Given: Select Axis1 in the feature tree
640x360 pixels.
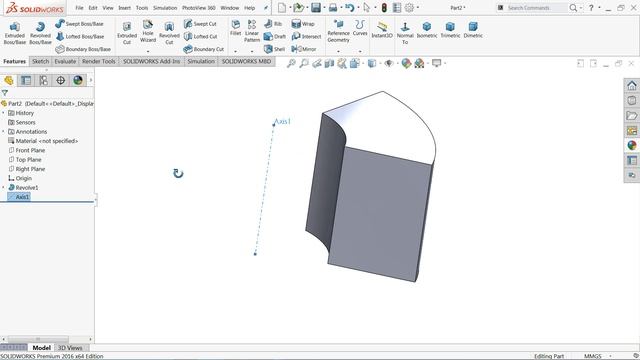Looking at the screenshot, I should click(x=19, y=197).
